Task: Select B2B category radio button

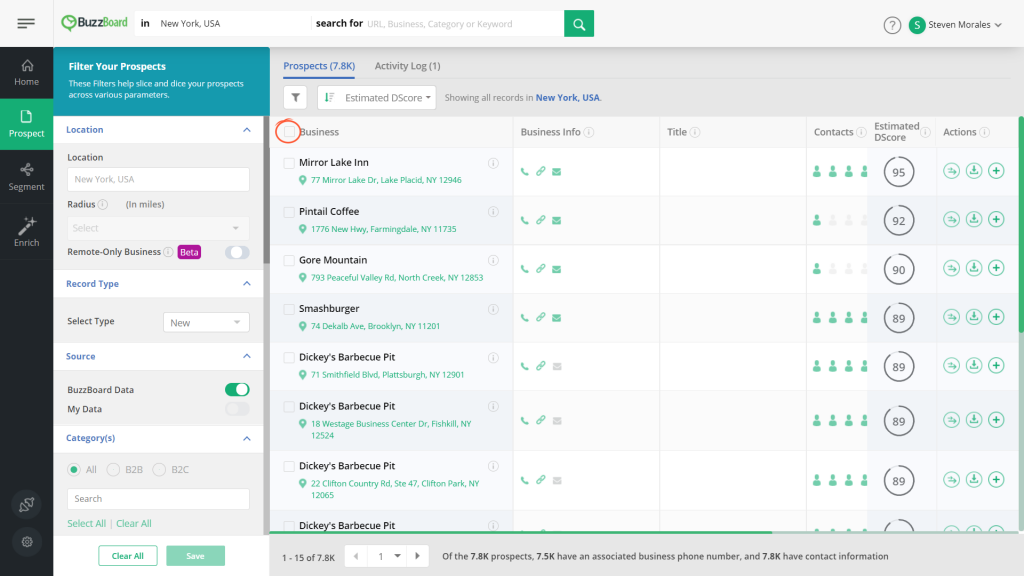Action: [113, 470]
